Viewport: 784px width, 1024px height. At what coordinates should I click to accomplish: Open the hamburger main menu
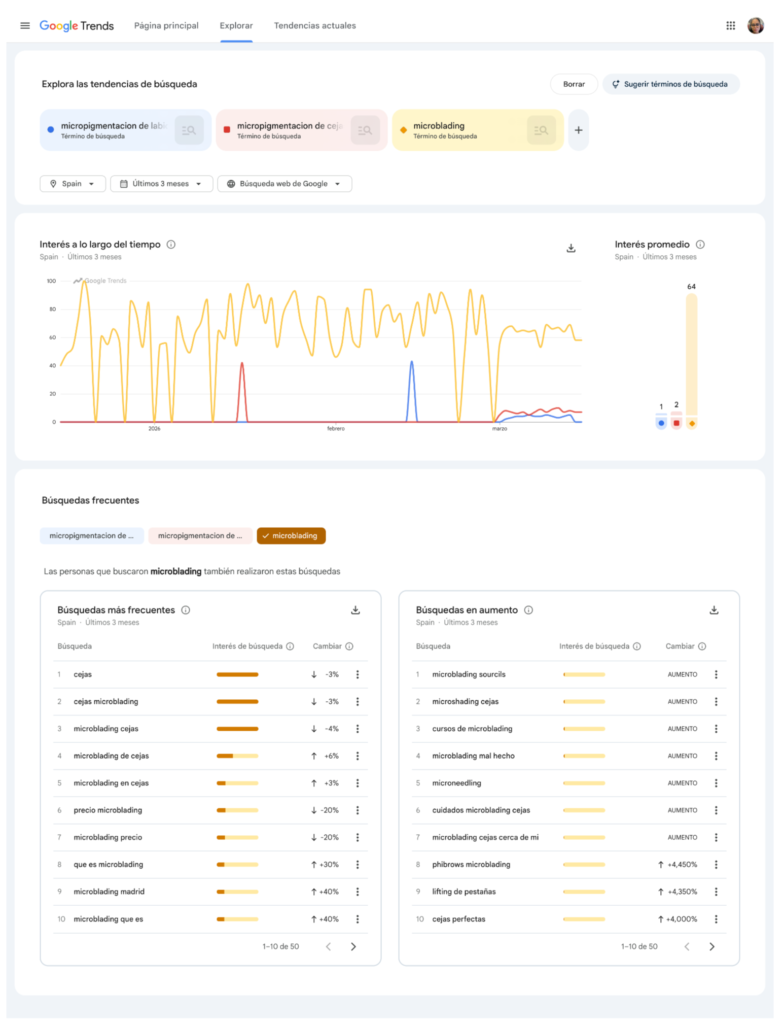point(25,25)
